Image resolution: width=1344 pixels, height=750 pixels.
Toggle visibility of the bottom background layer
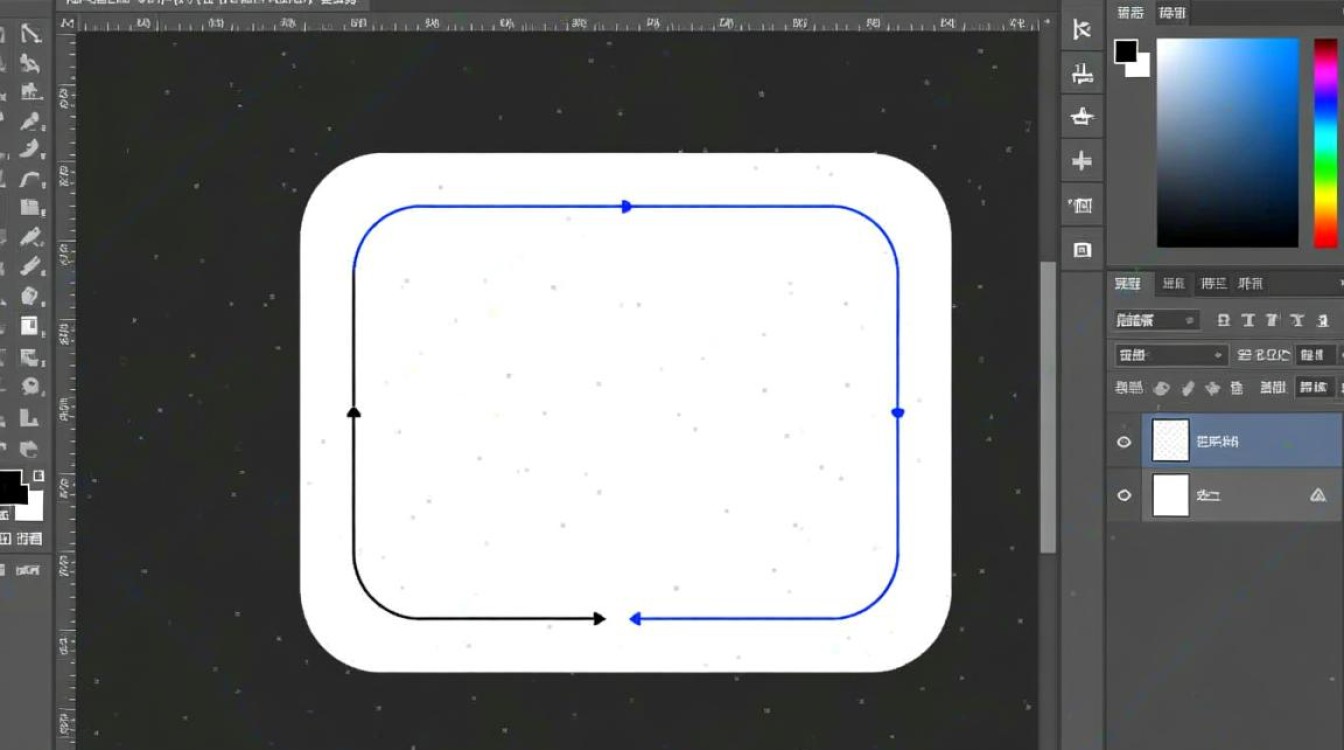pos(1124,494)
